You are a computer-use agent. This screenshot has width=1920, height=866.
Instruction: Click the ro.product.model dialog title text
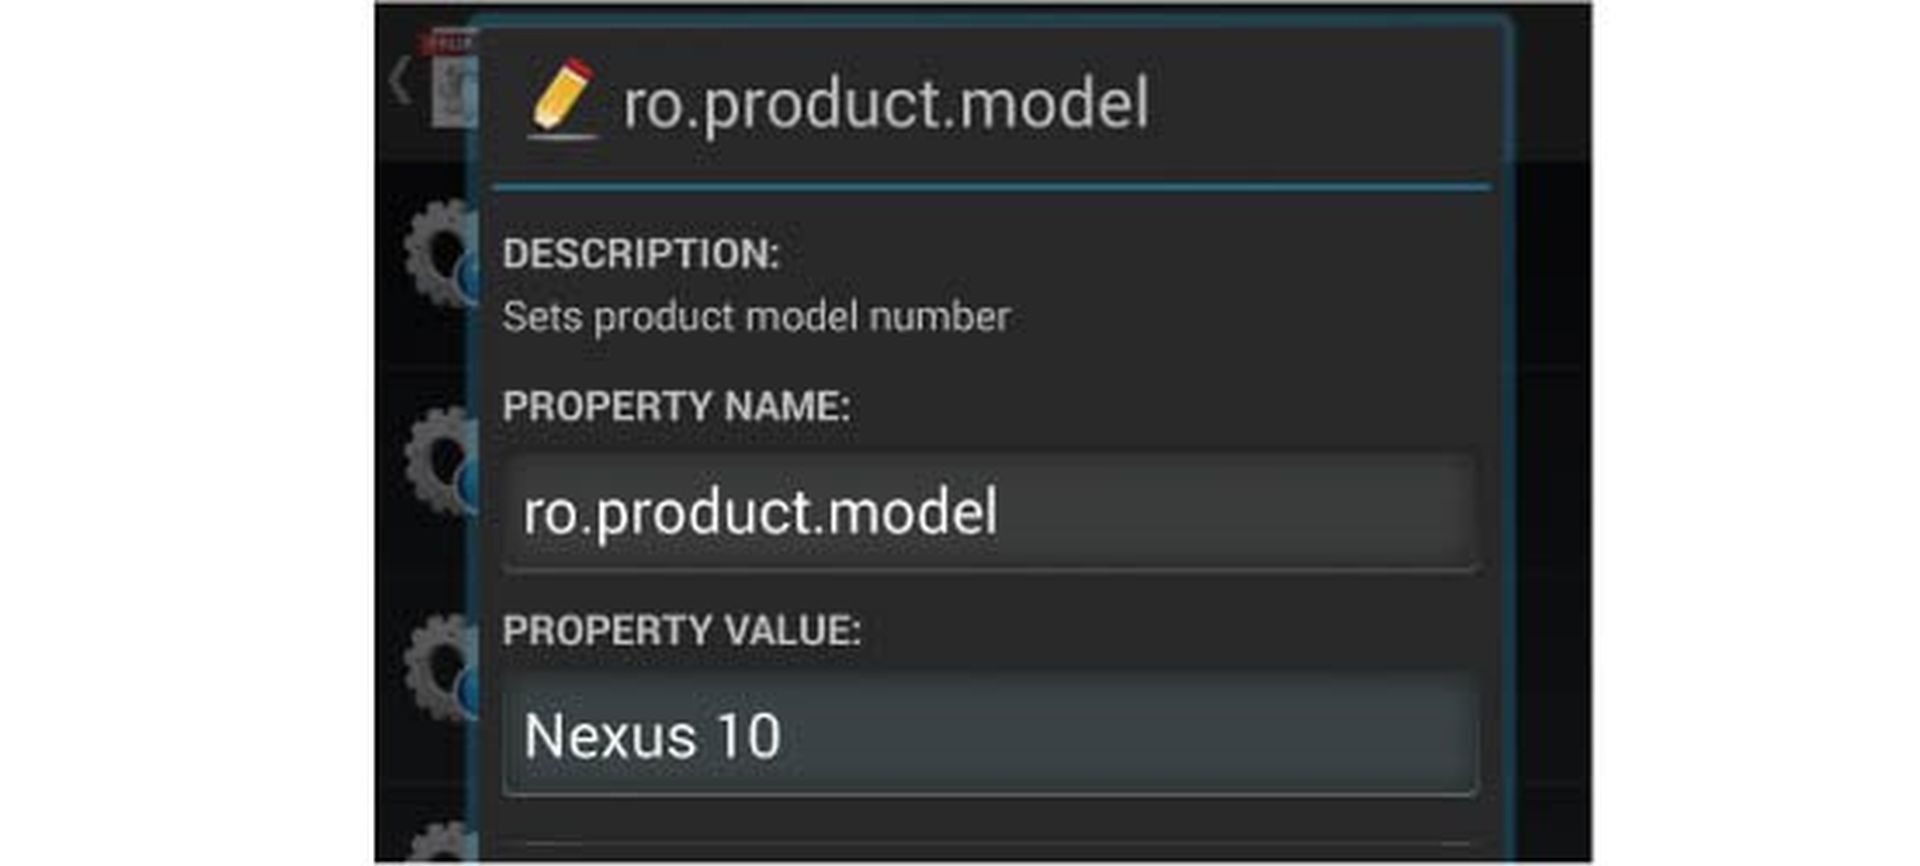(886, 104)
